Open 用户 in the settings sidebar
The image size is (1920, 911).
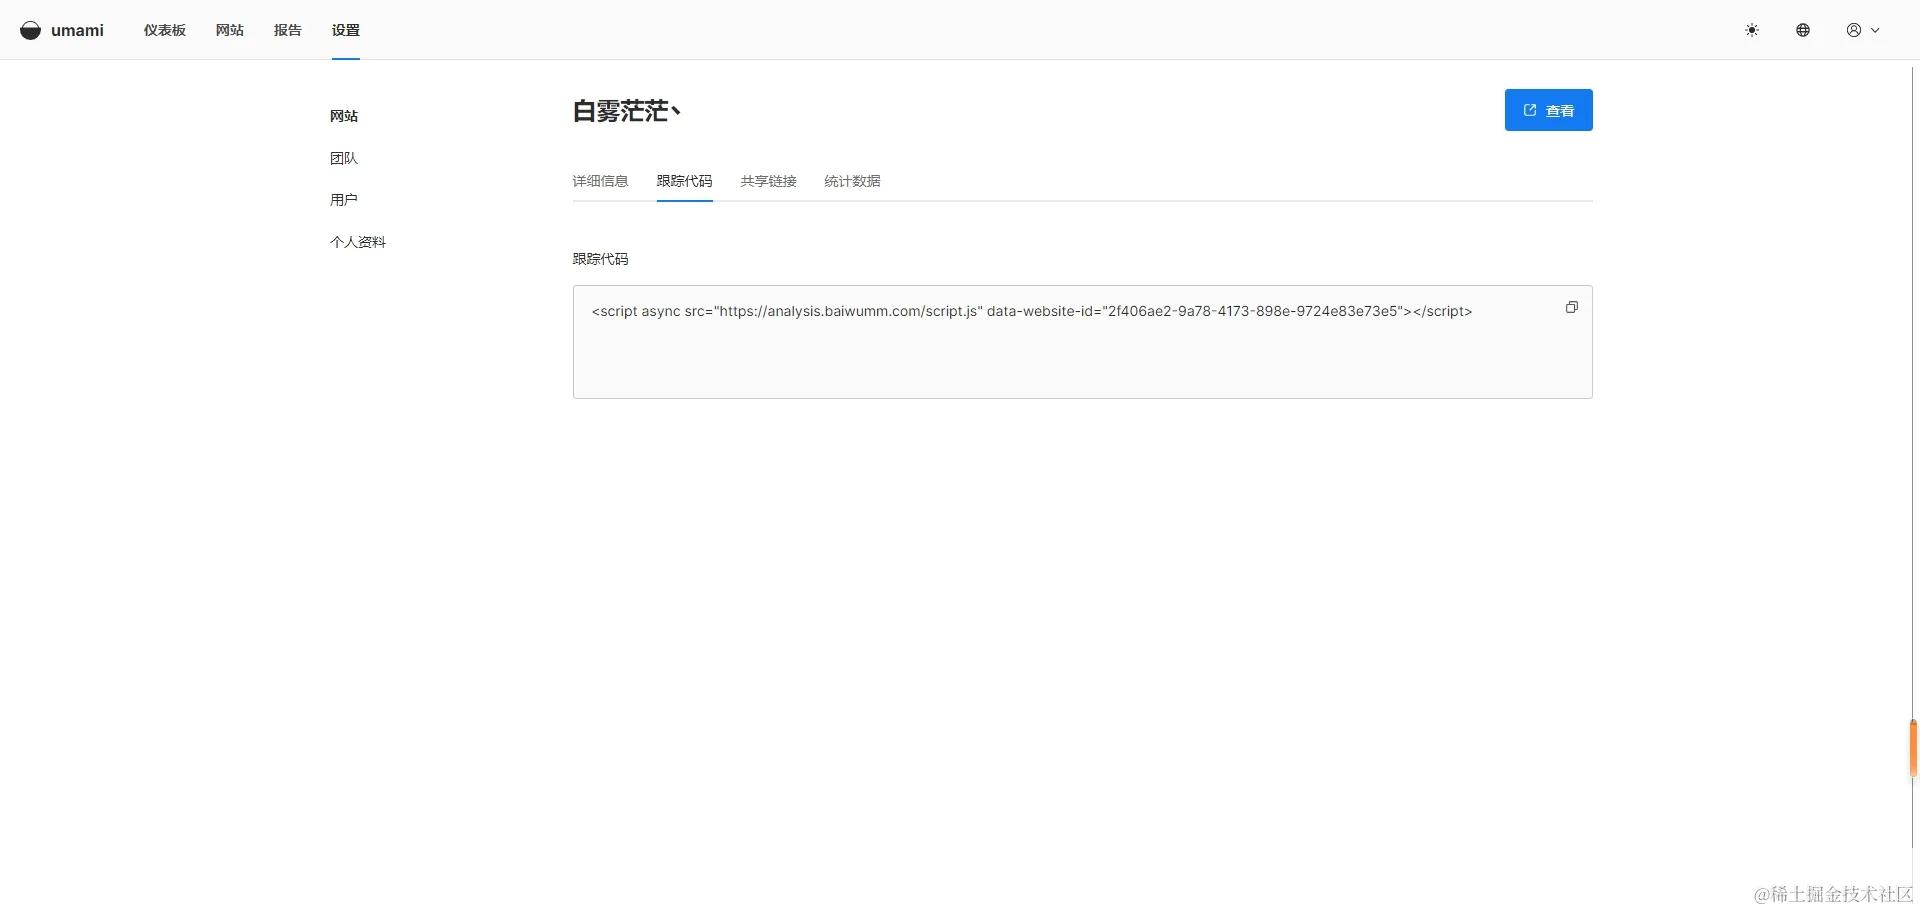coord(344,200)
